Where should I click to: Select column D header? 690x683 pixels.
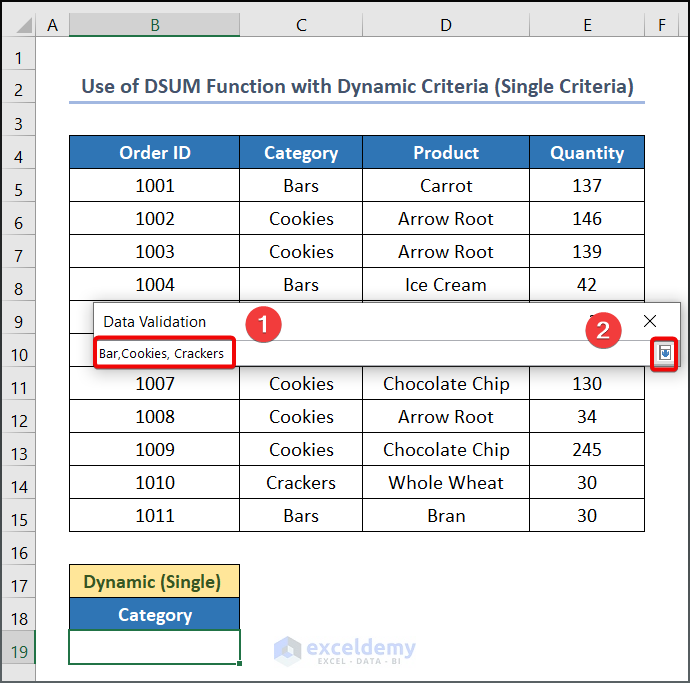[446, 25]
